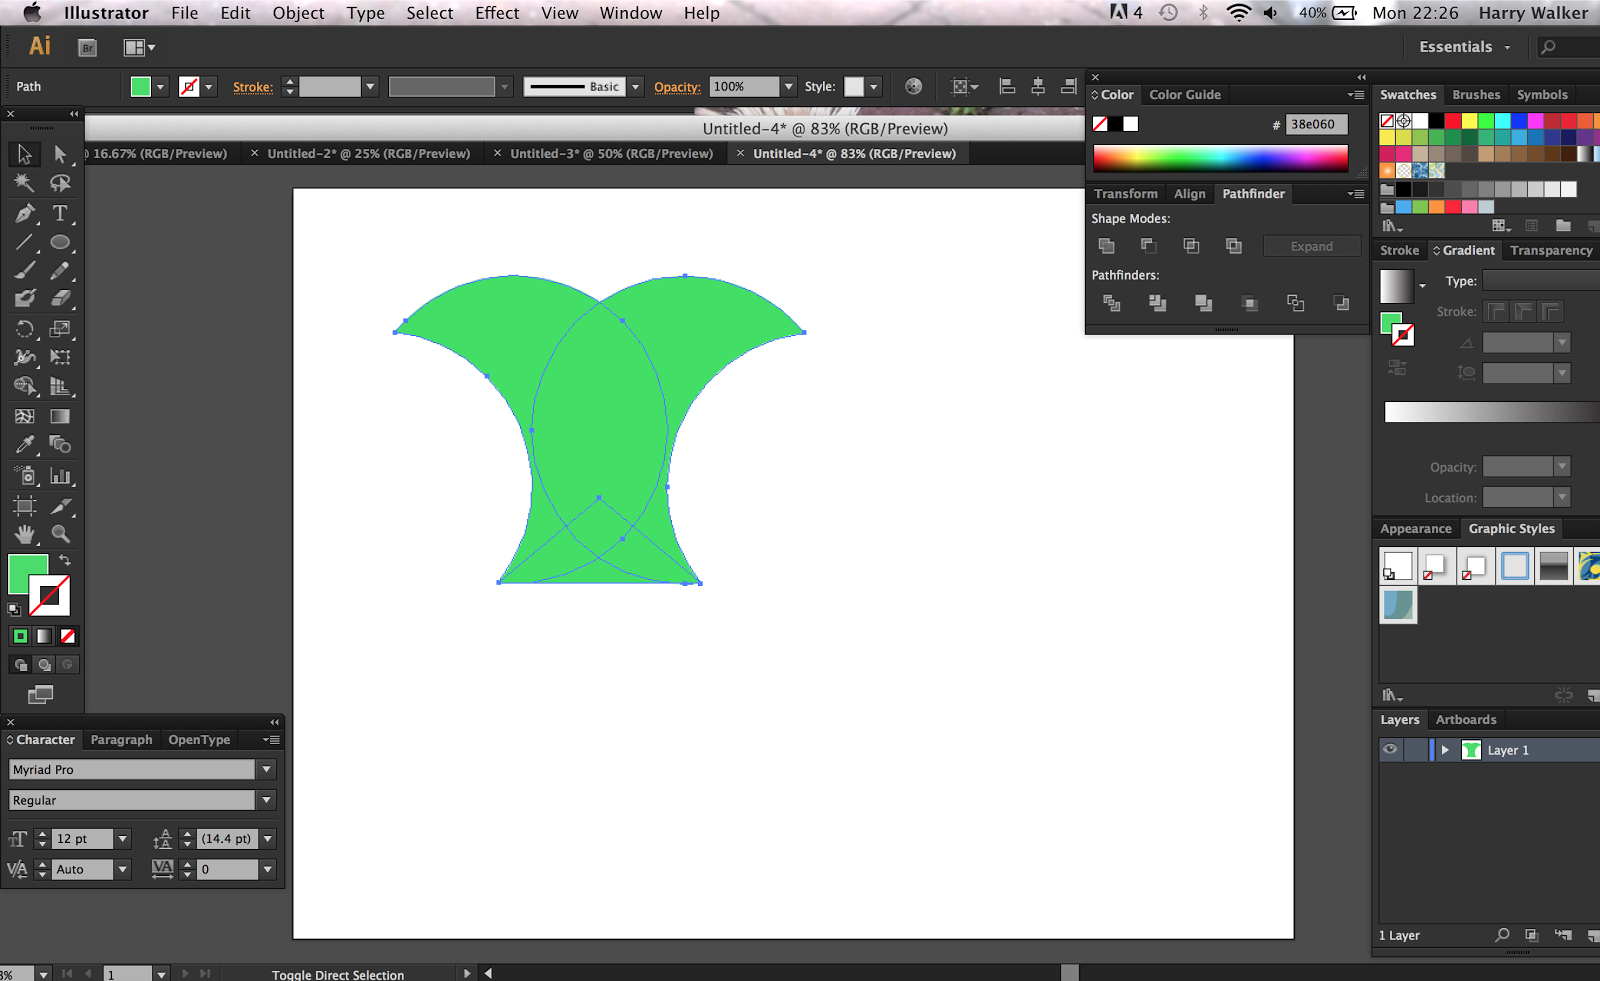Select the Eyedropper tool

[25, 445]
